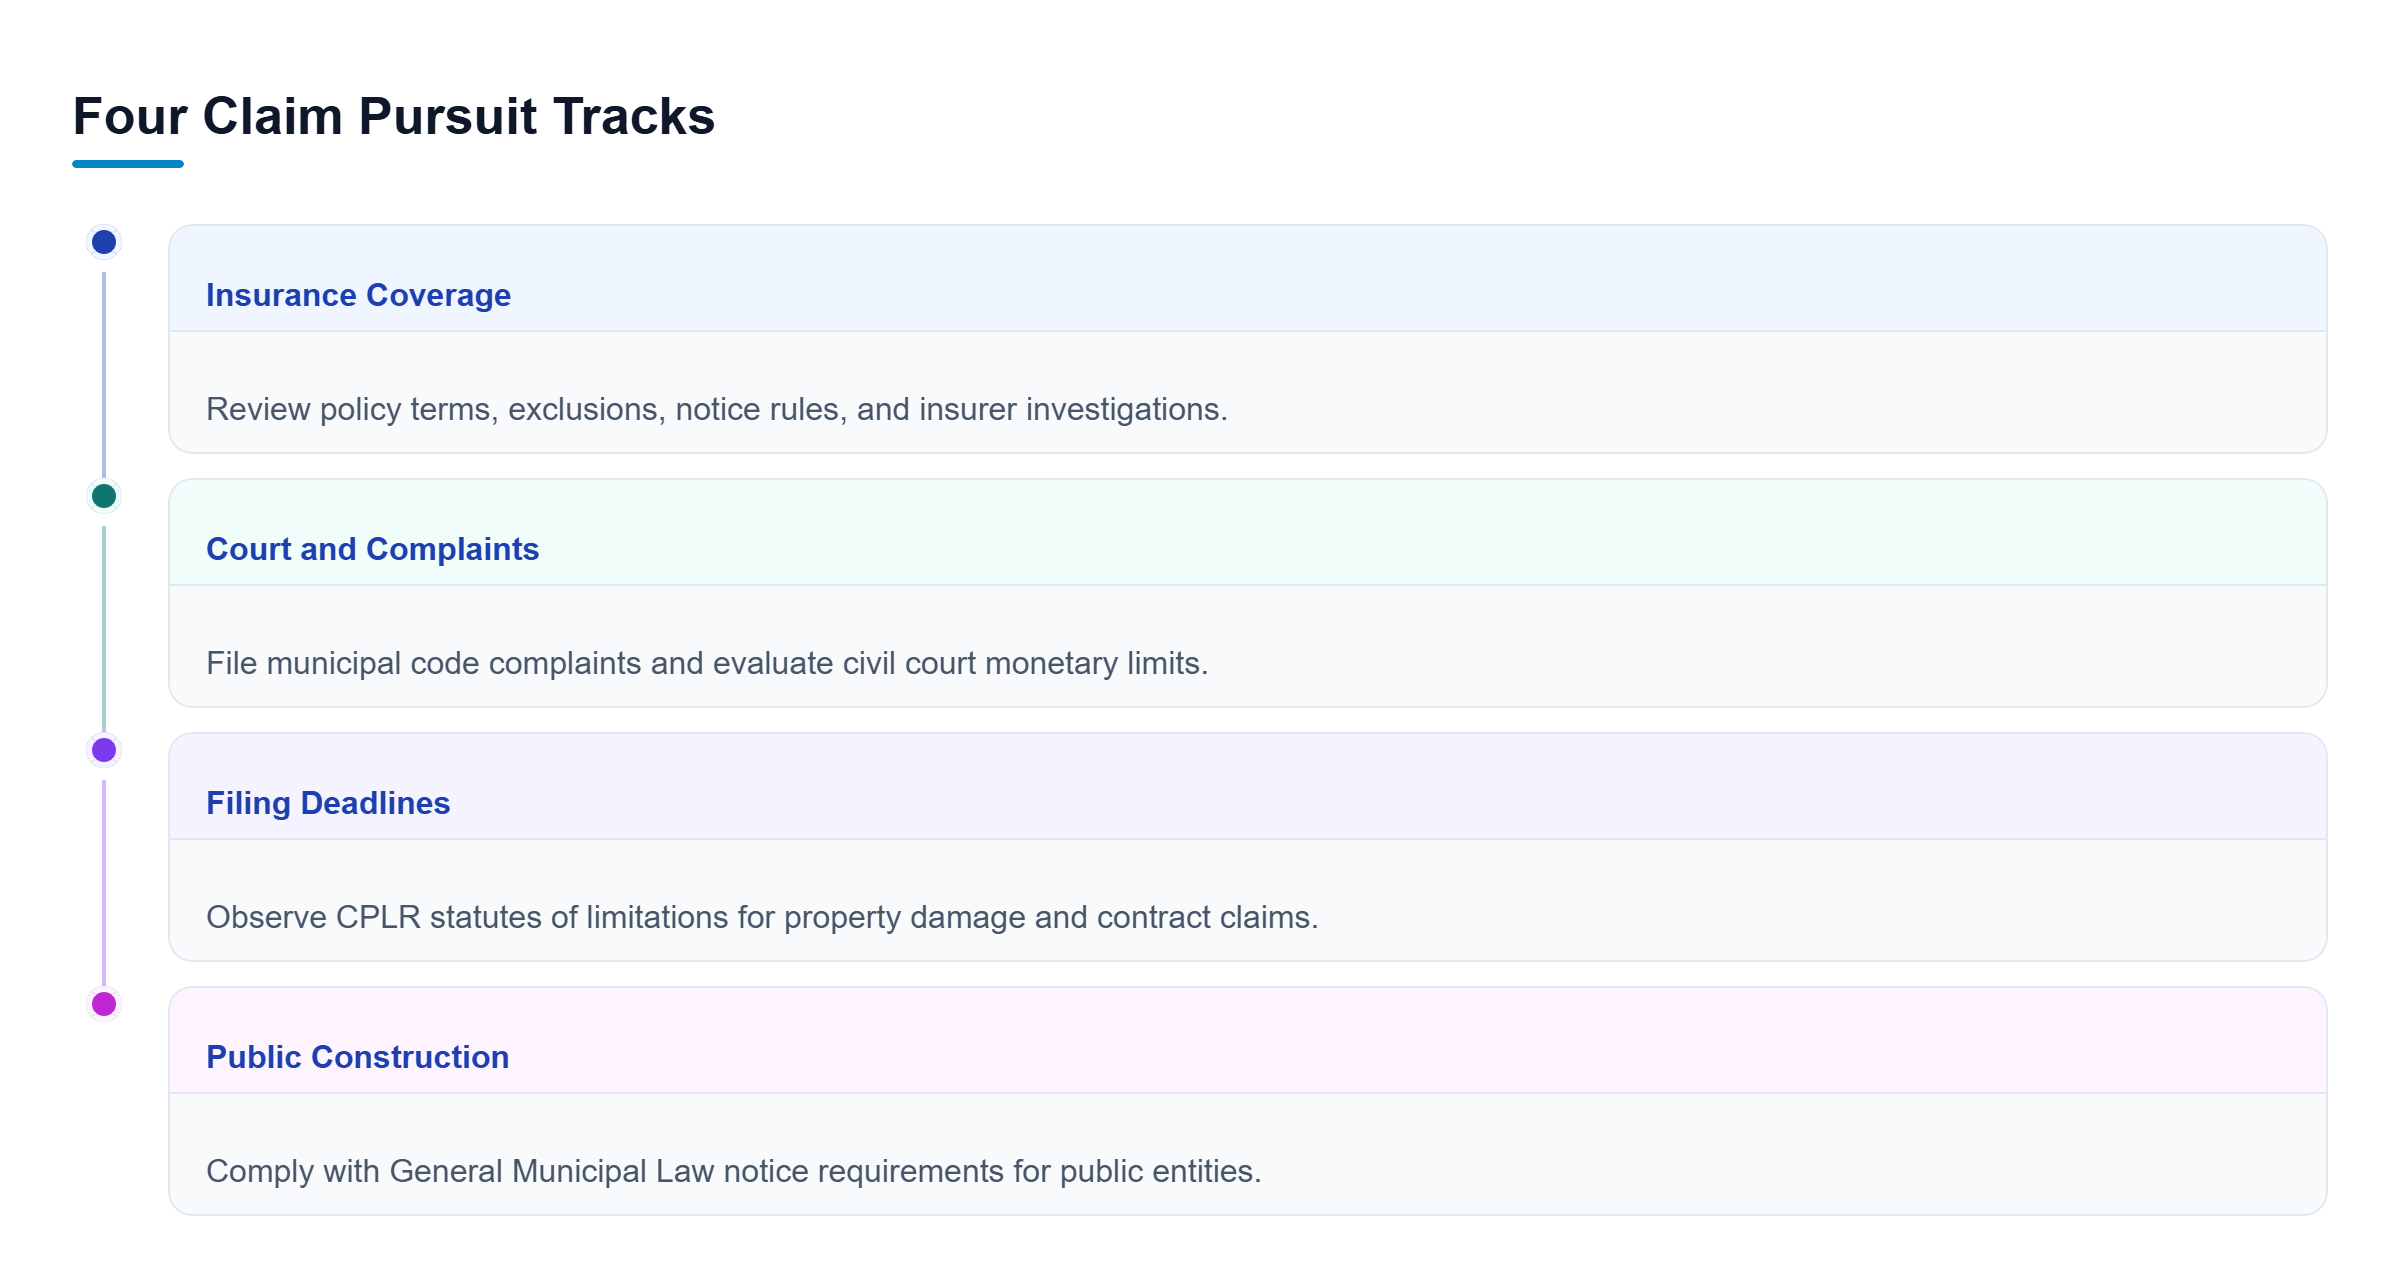
Task: Click the text 'Observe CPLR statutes of limitations'
Action: point(467,917)
